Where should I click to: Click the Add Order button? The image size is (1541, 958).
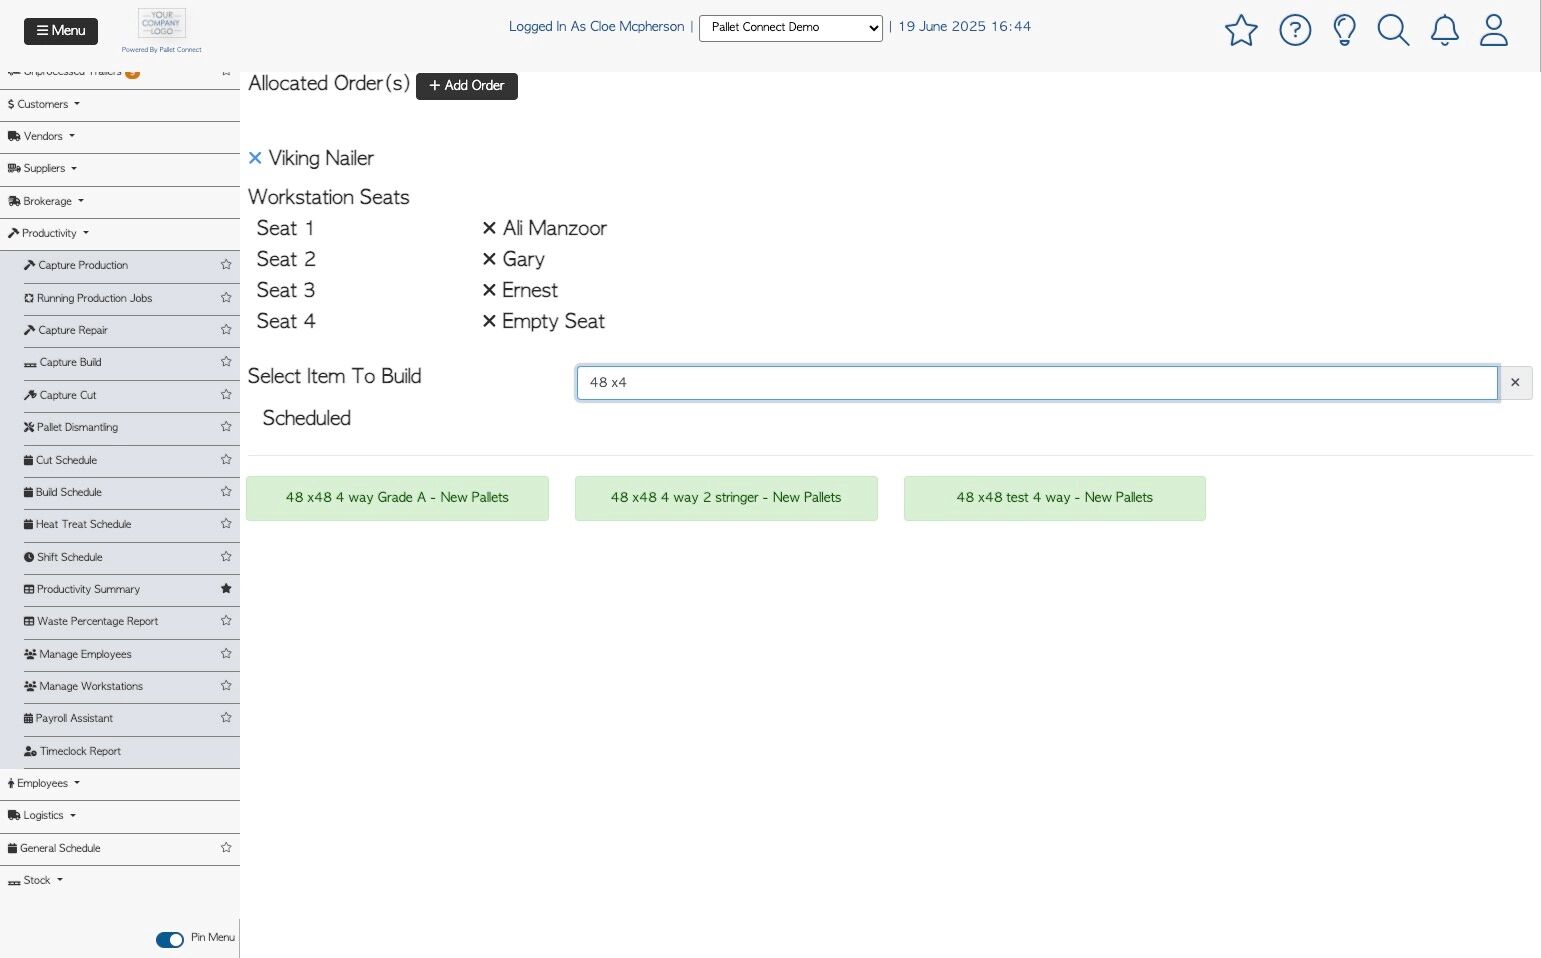click(x=467, y=86)
